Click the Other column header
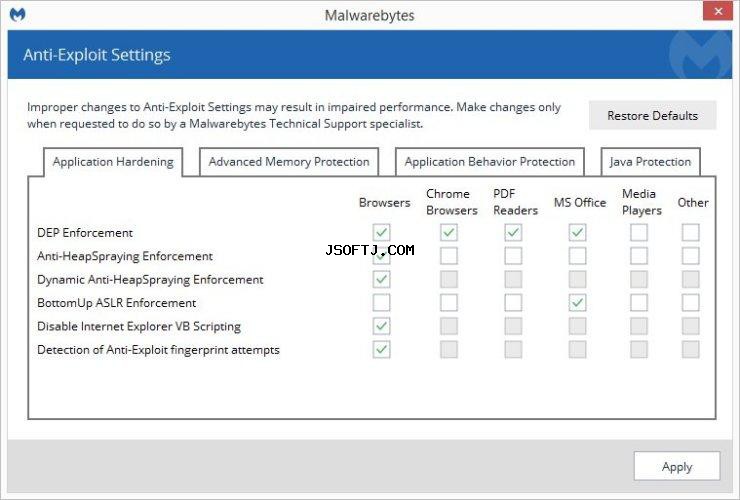Screen dimensions: 740x500 [693, 203]
